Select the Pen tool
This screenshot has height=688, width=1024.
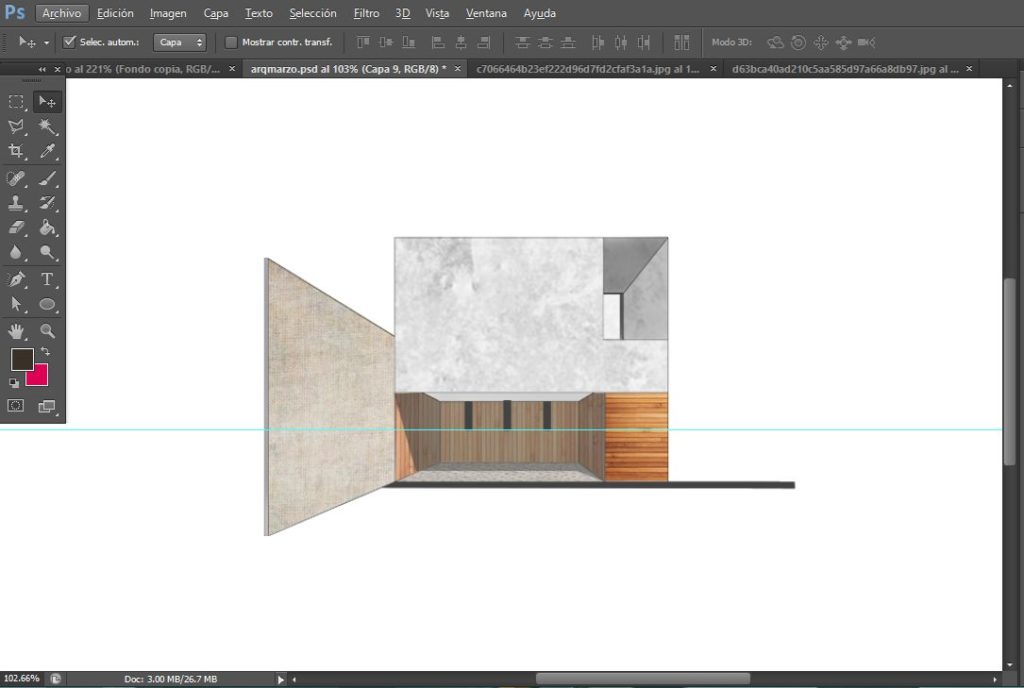pos(16,279)
